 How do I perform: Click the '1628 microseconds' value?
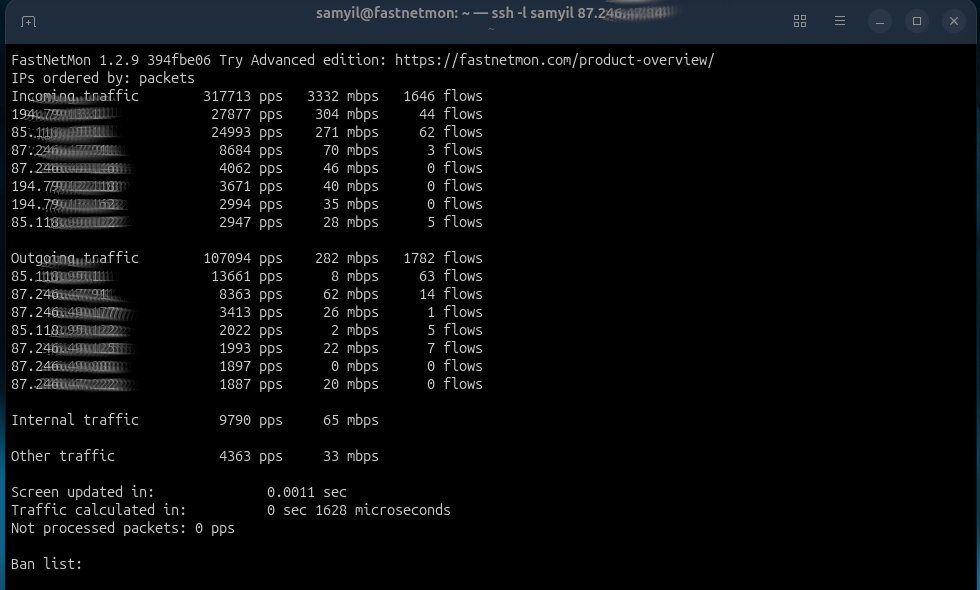382,510
